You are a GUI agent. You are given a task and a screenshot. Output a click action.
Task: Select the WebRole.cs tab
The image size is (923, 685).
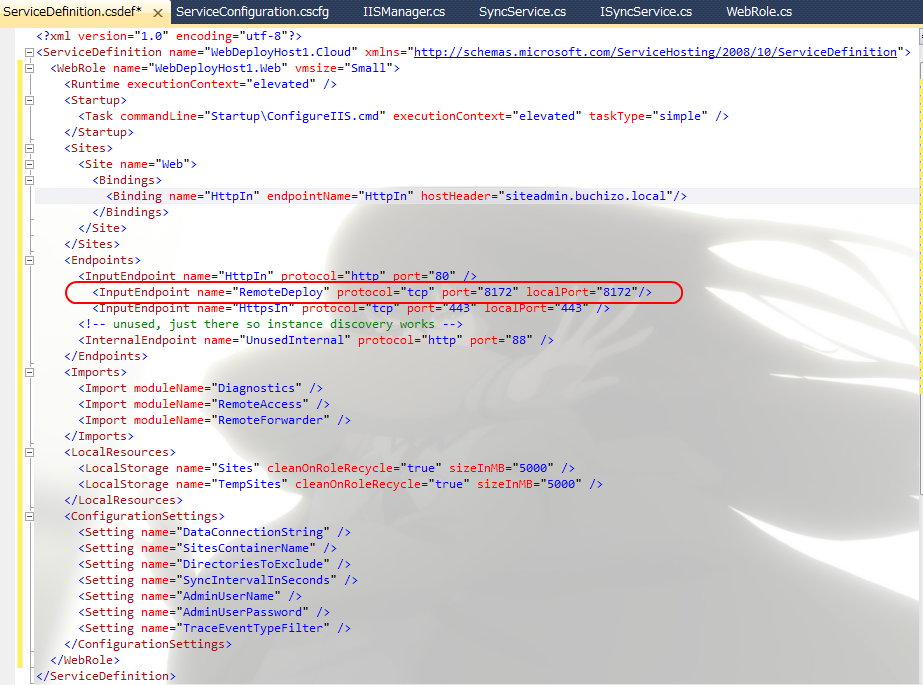coord(758,12)
